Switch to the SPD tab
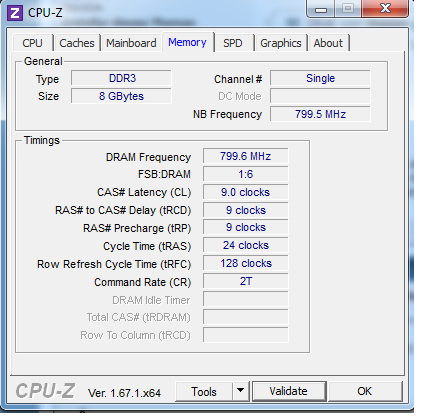Image resolution: width=425 pixels, height=416 pixels. coord(233,43)
